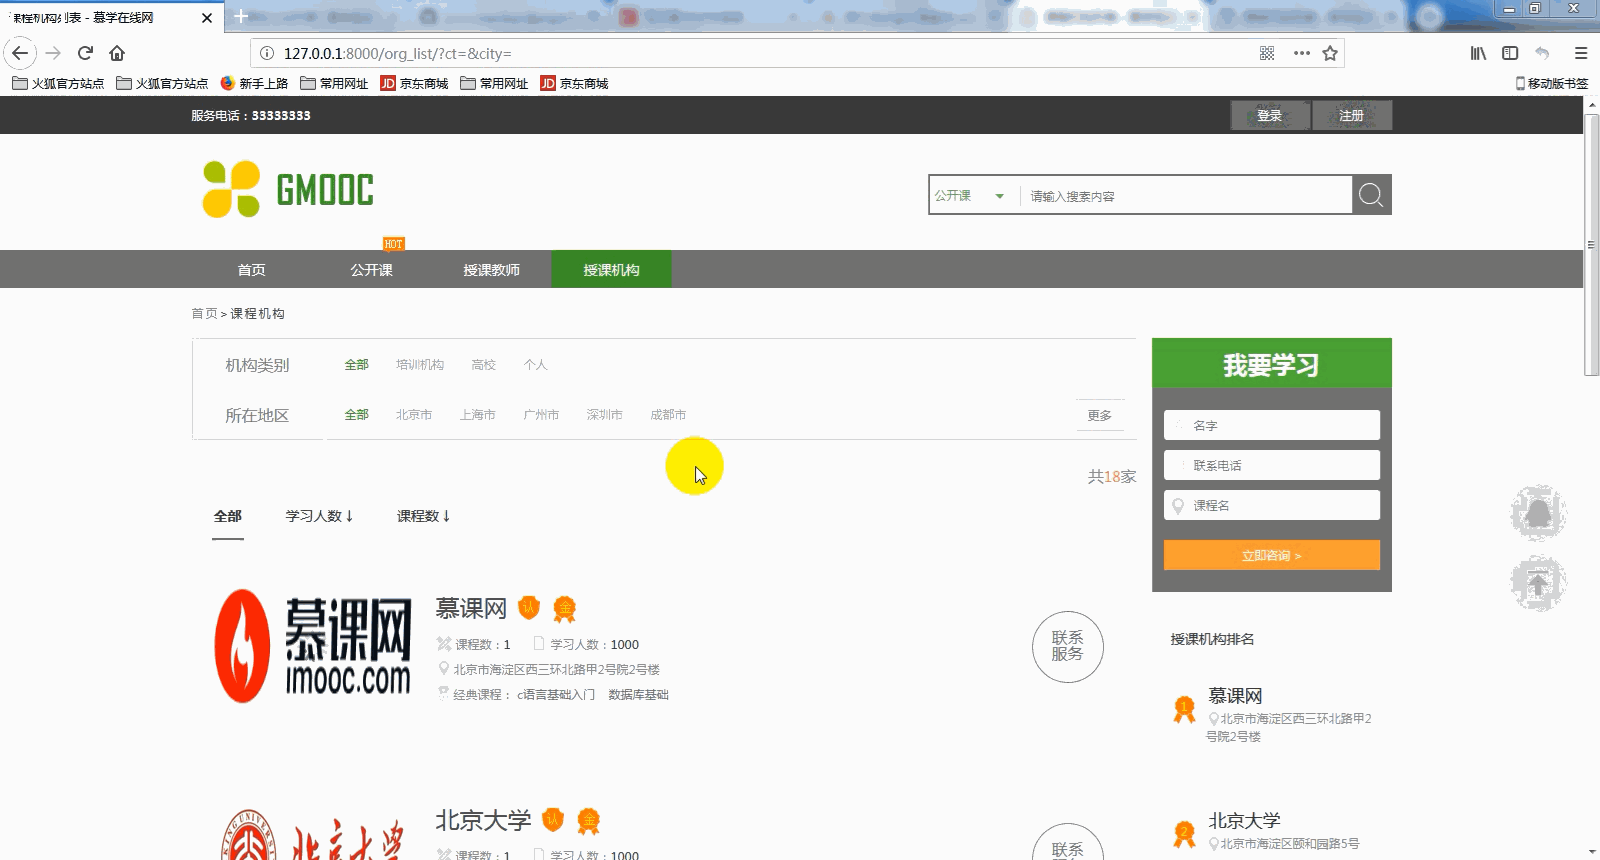This screenshot has width=1600, height=860.
Task: Filter organization type by 培训机构
Action: point(420,365)
